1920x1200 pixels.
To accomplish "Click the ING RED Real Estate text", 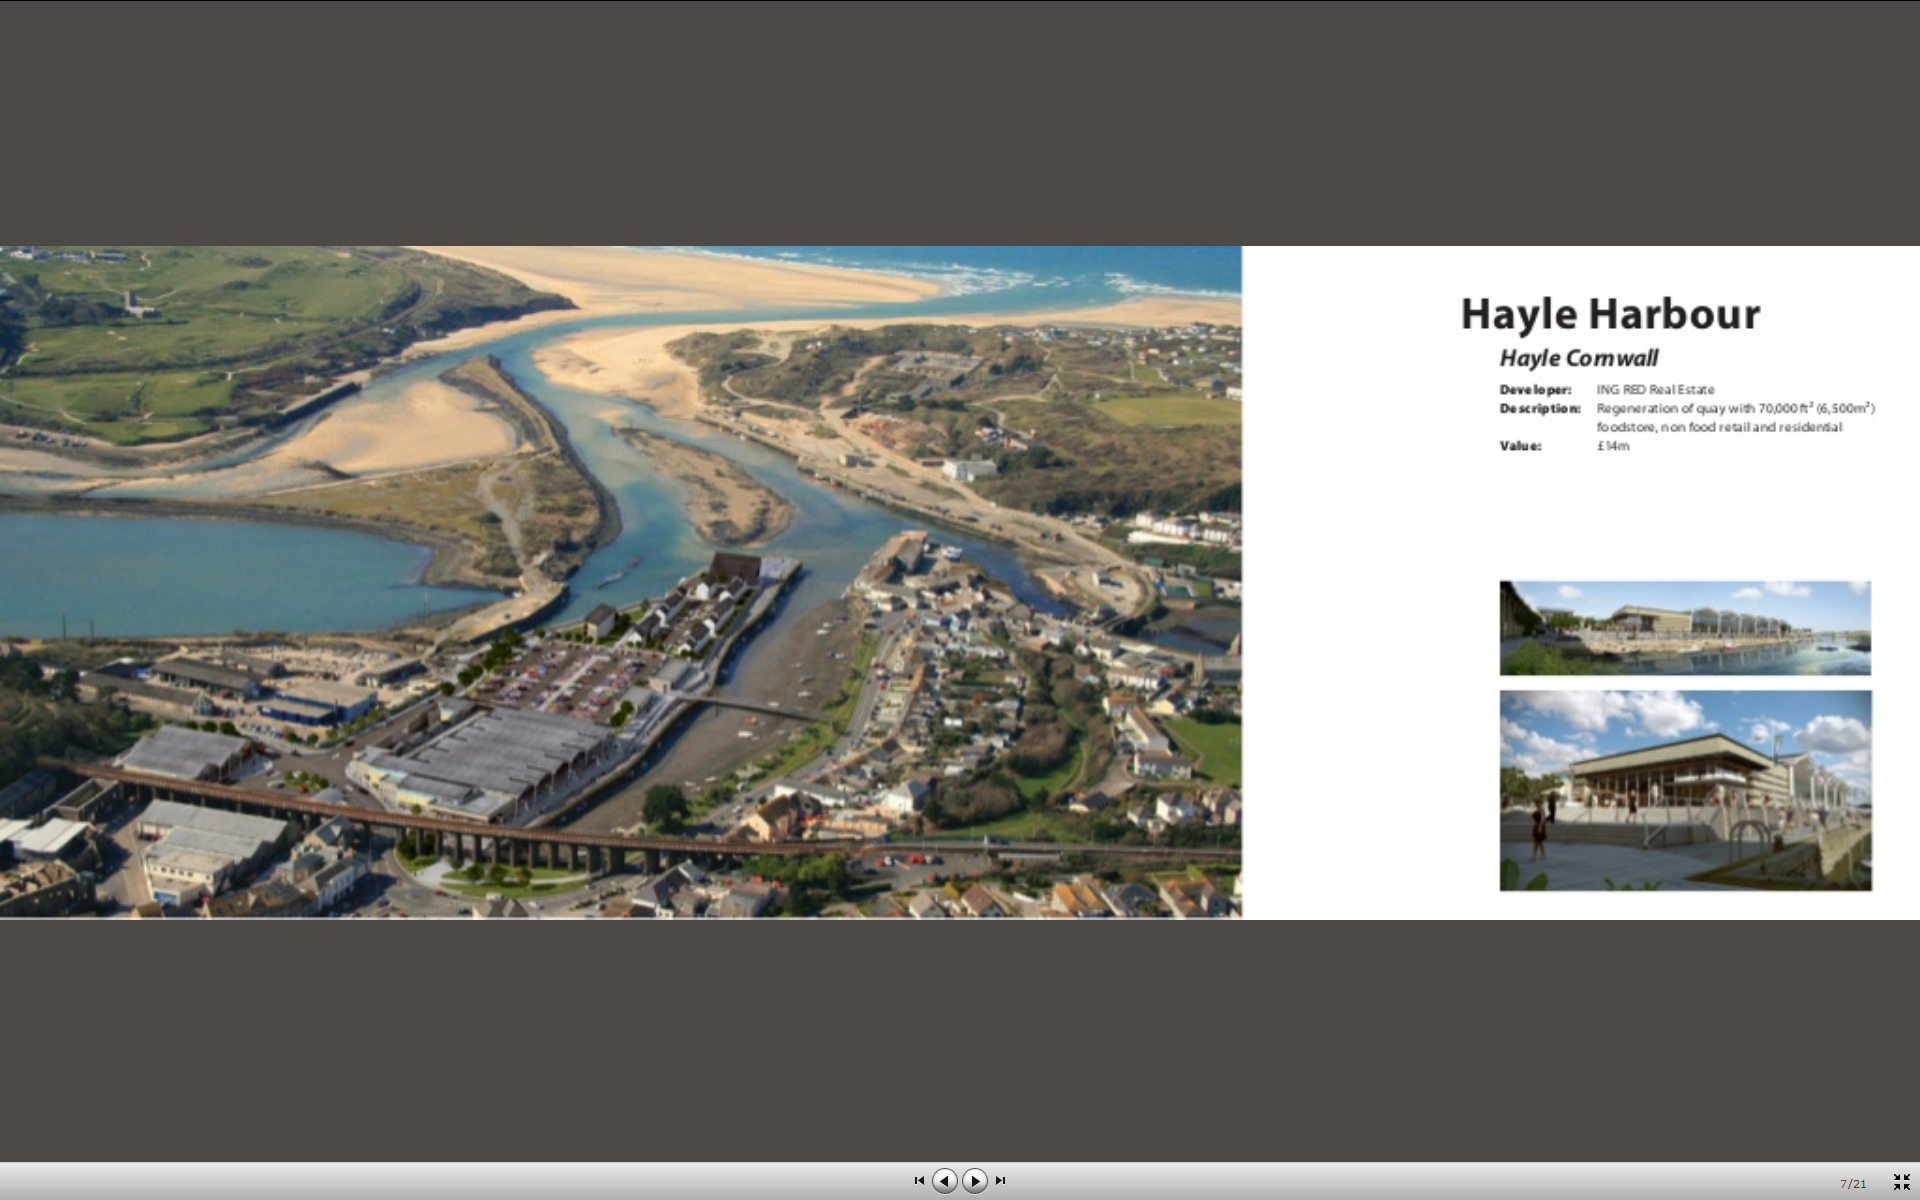I will coord(1655,390).
